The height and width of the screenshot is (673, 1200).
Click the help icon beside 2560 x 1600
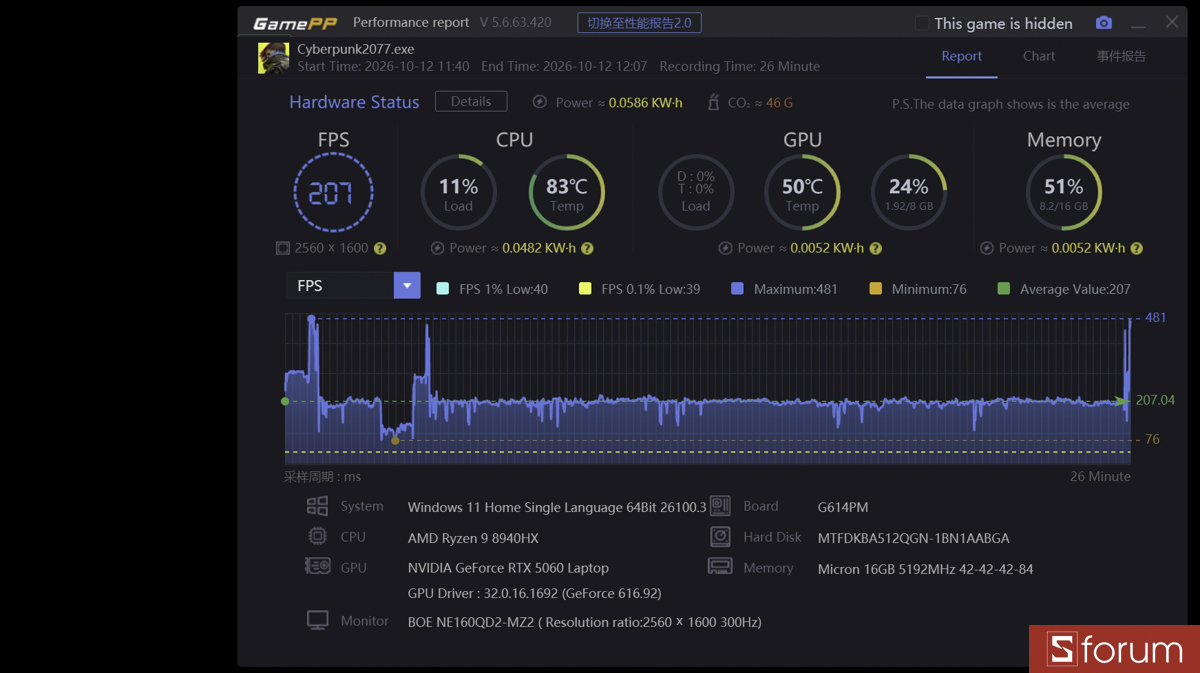tap(380, 248)
